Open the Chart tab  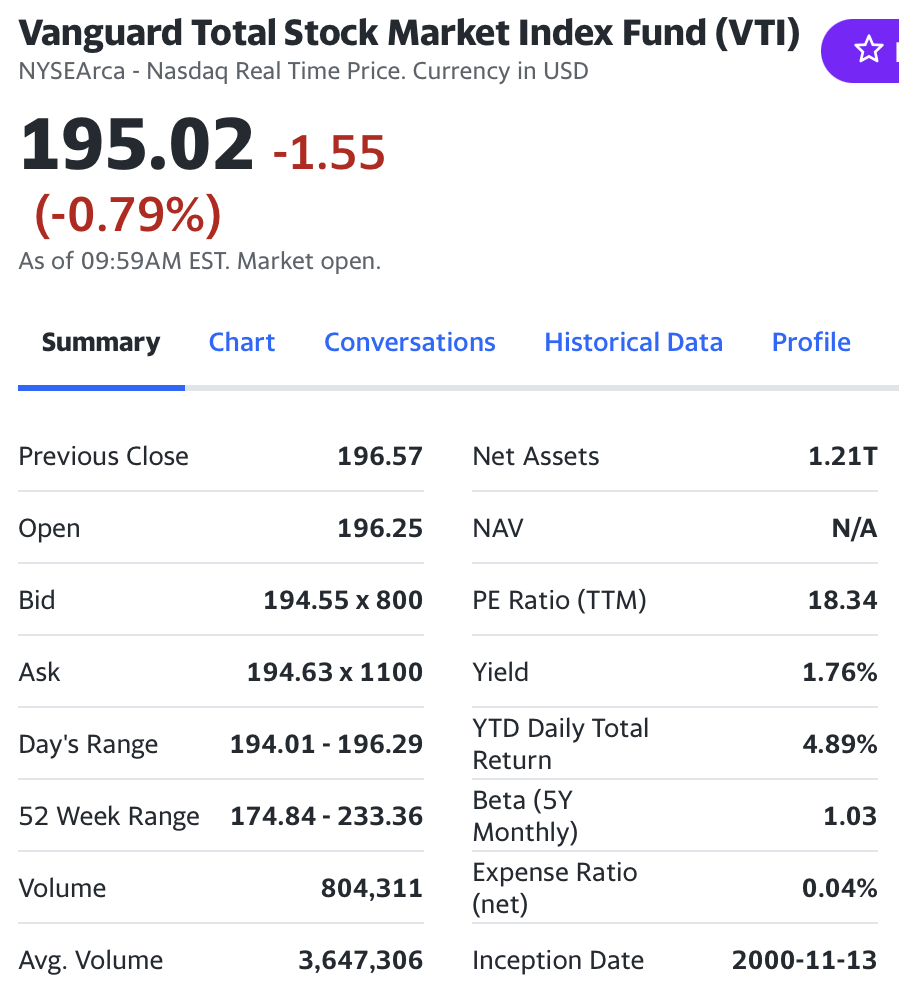pyautogui.click(x=242, y=342)
